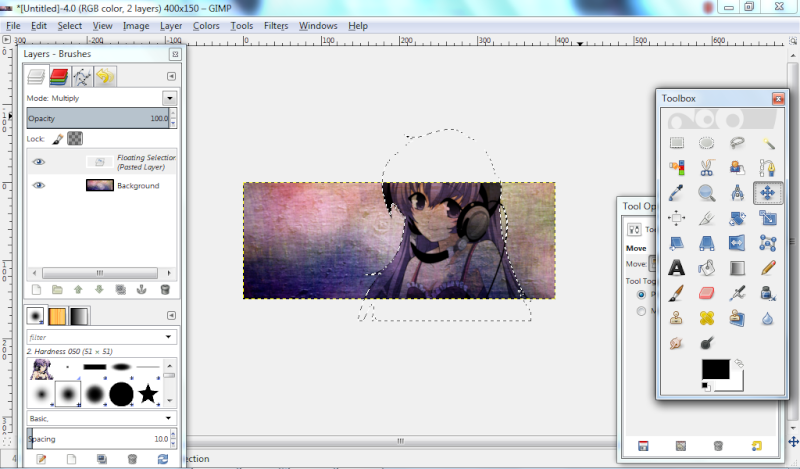
Task: Select the Foreground Select tool
Action: pyautogui.click(x=737, y=167)
